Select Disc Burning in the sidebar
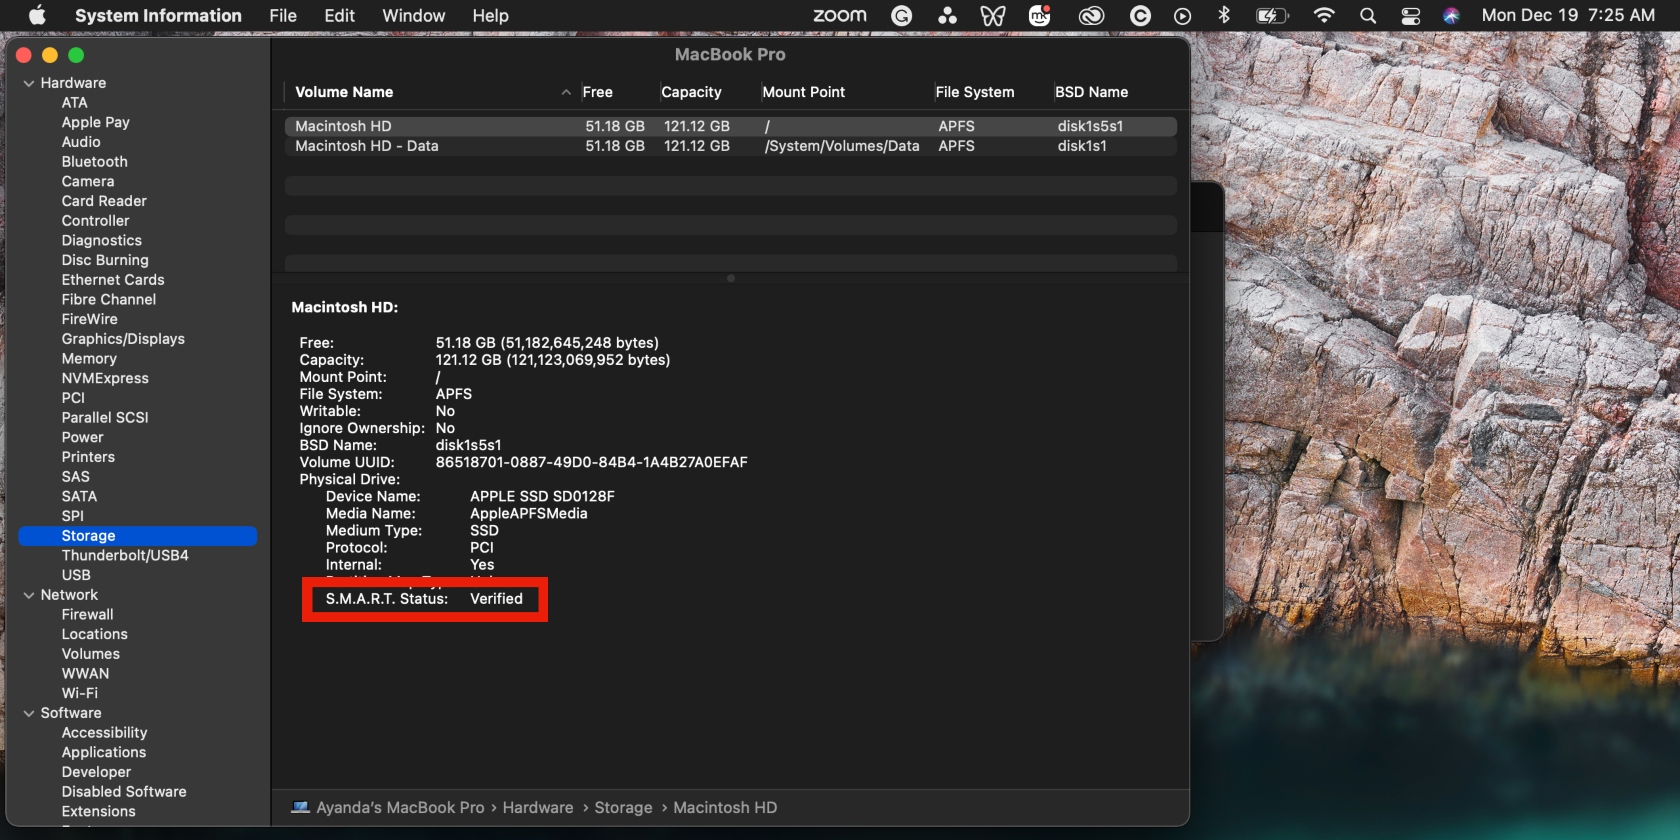 point(105,260)
